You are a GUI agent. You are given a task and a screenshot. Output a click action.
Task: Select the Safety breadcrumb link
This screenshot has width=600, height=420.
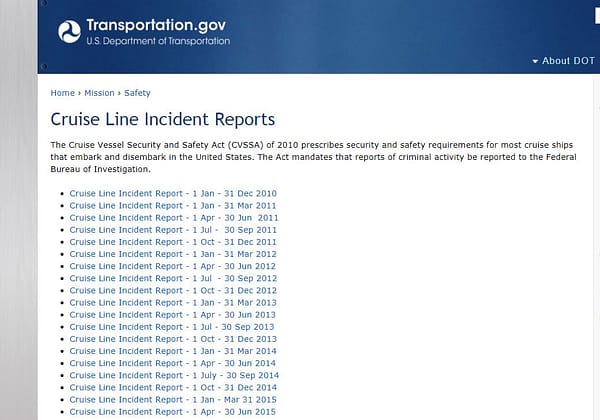137,93
